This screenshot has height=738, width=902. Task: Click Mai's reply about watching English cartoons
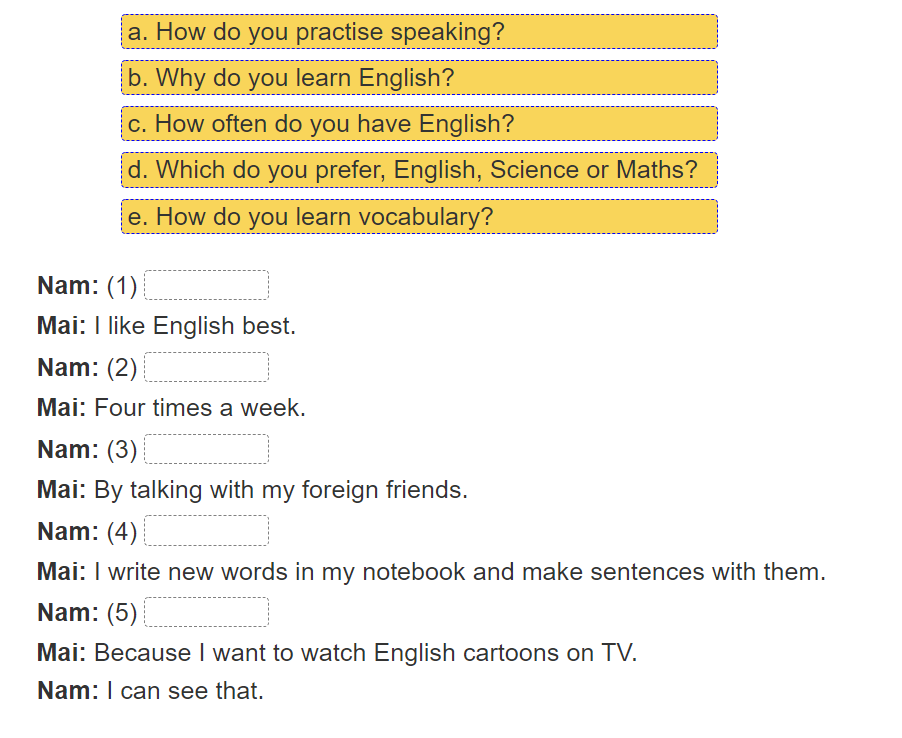coord(365,654)
